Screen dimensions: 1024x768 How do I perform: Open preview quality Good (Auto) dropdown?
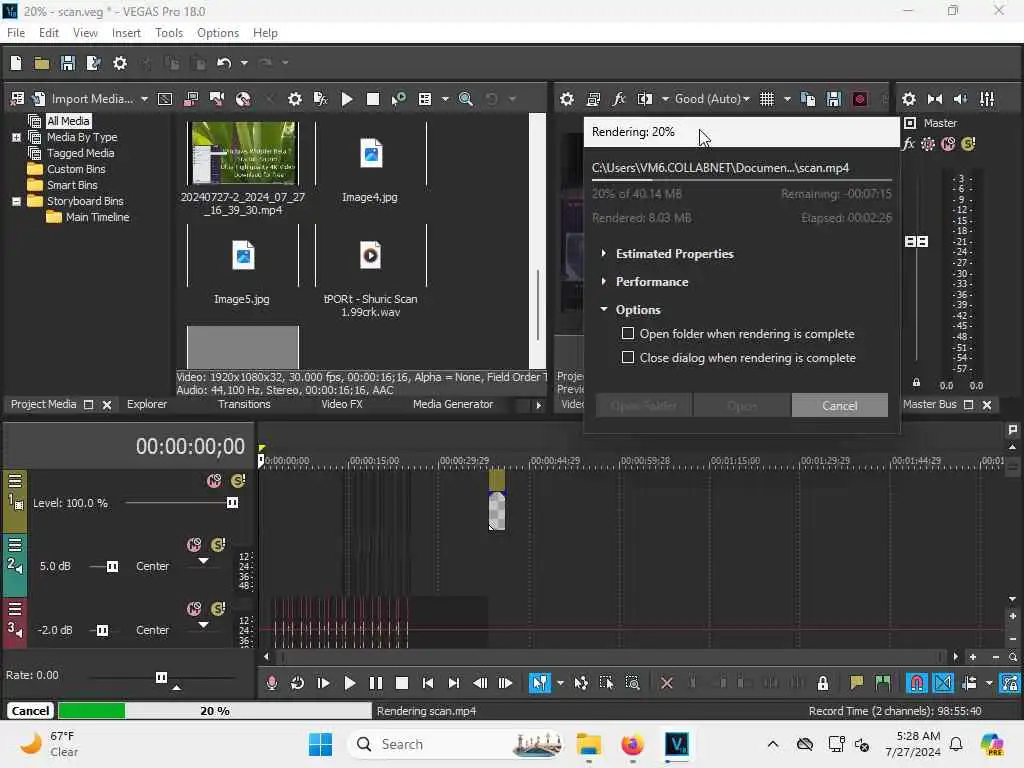point(712,99)
